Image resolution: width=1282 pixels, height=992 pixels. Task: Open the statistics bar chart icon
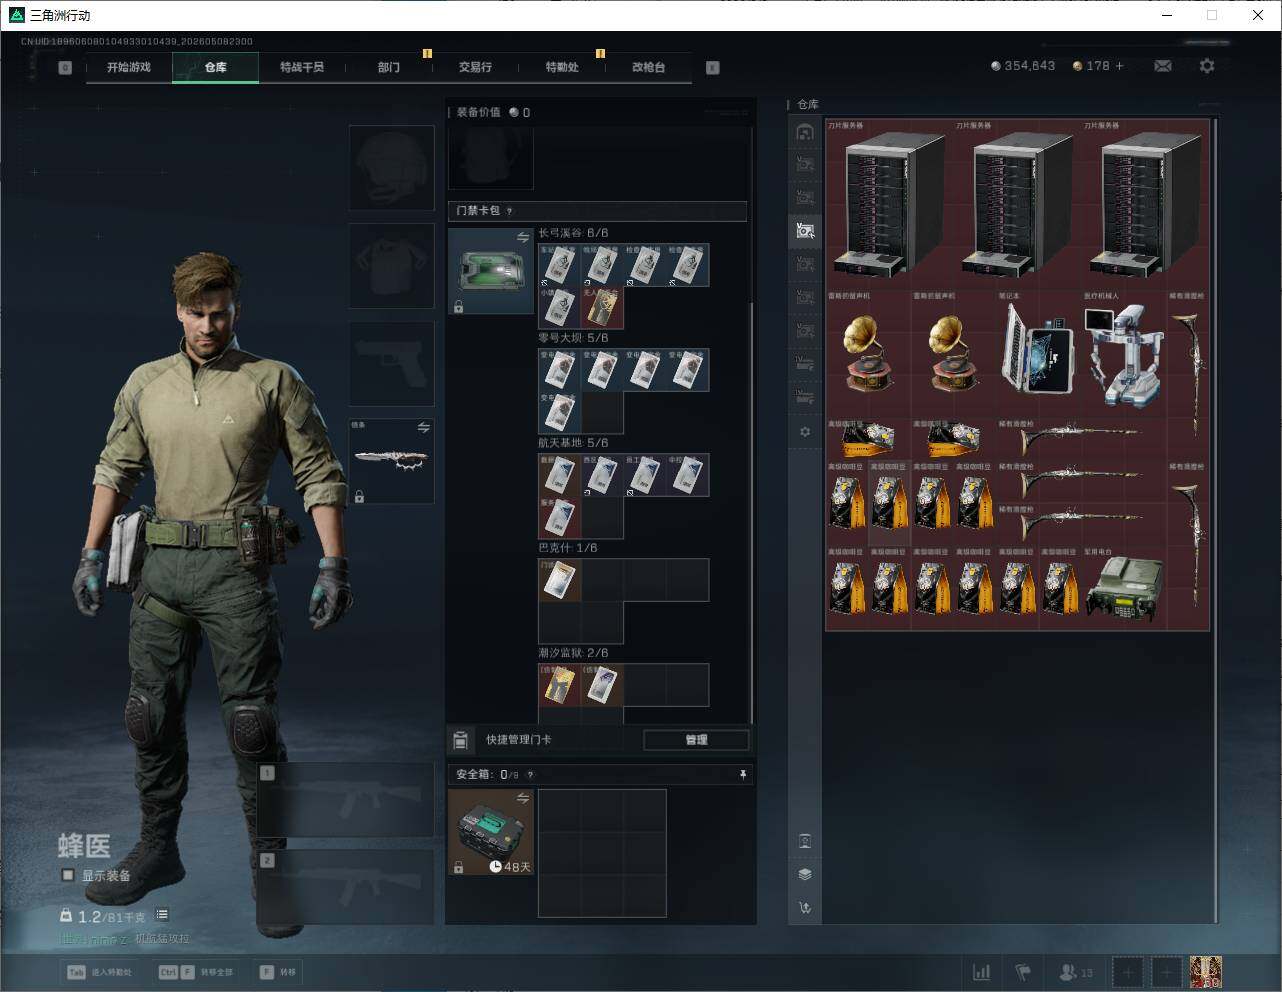click(x=982, y=972)
